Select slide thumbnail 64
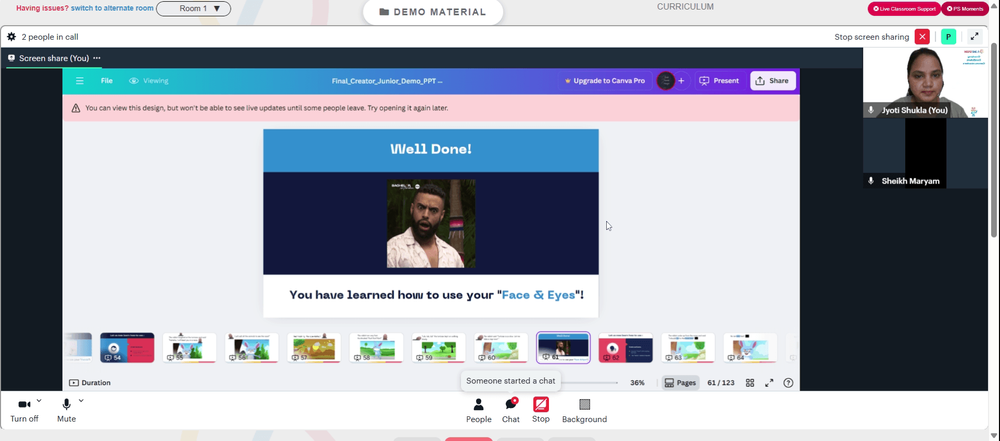This screenshot has height=441, width=1000. (750, 348)
